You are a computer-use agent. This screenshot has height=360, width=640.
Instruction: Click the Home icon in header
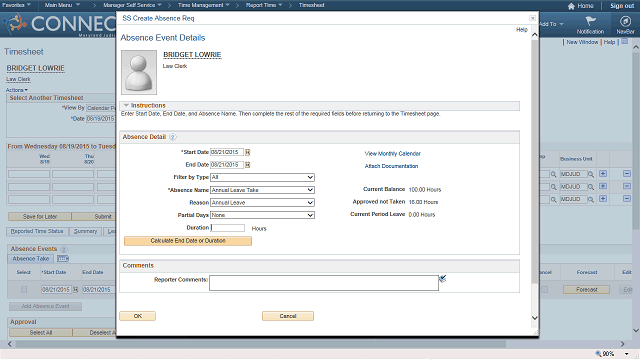click(x=571, y=6)
